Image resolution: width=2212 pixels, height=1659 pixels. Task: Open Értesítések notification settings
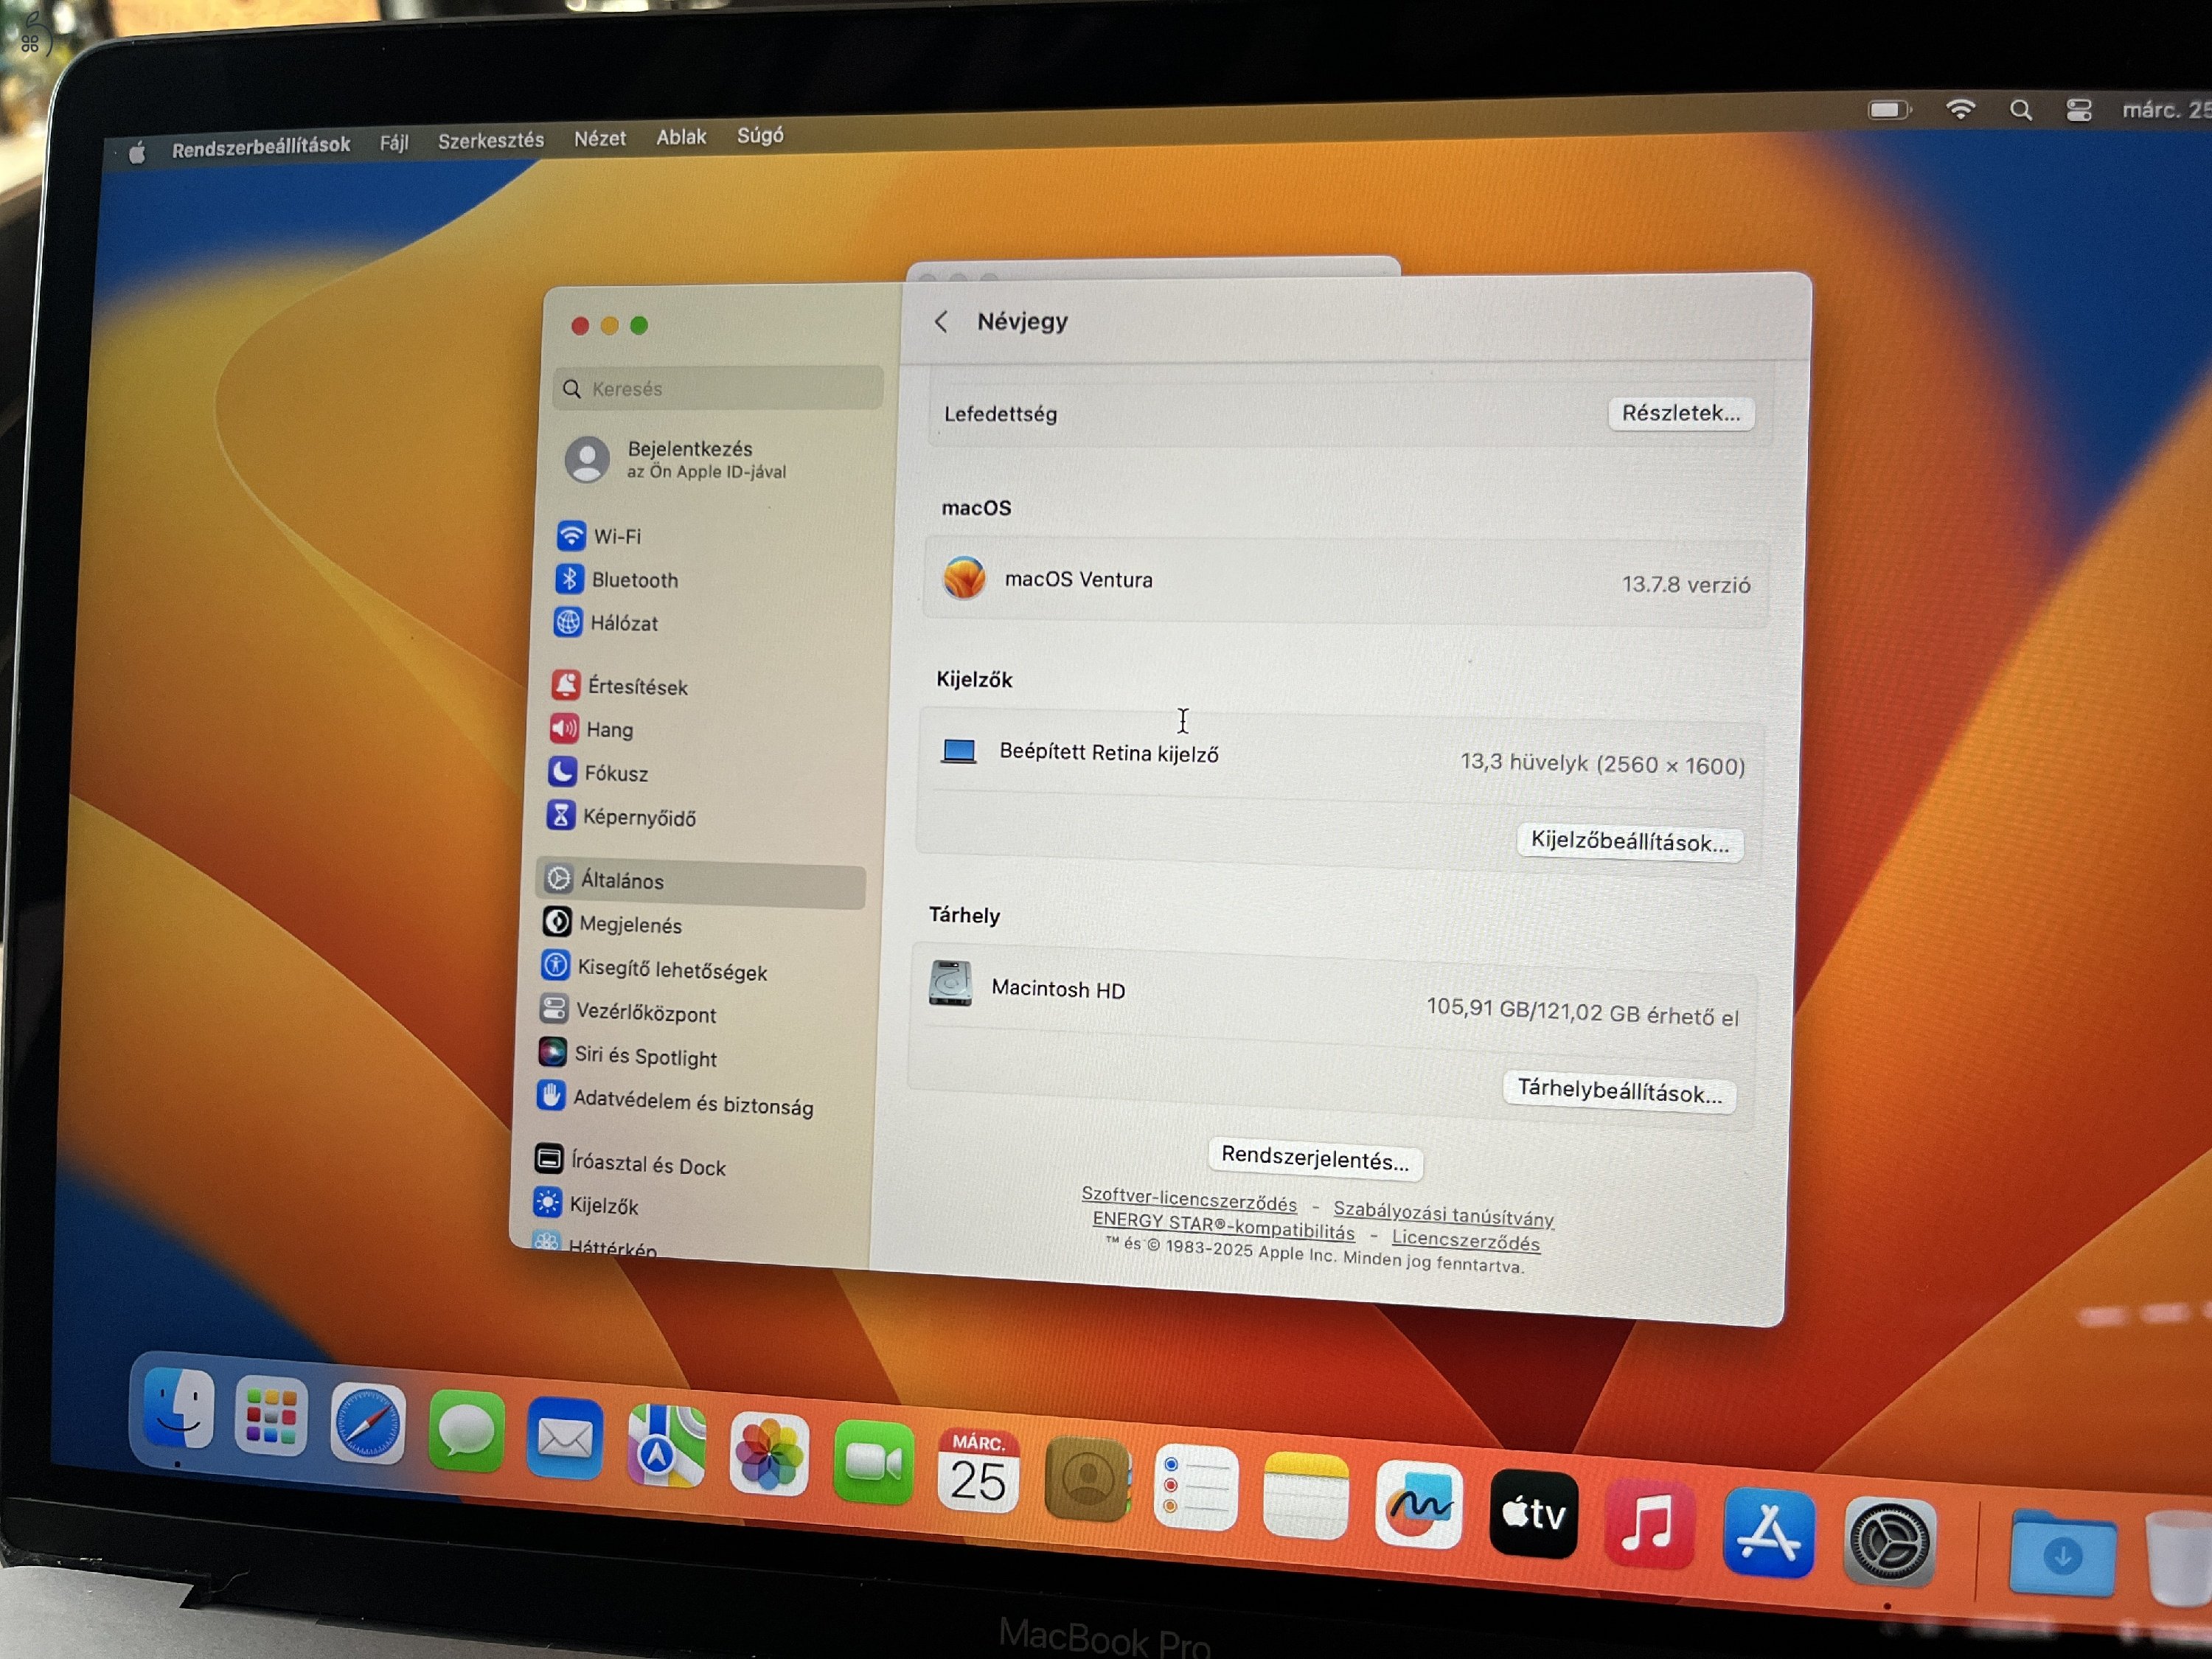point(638,686)
